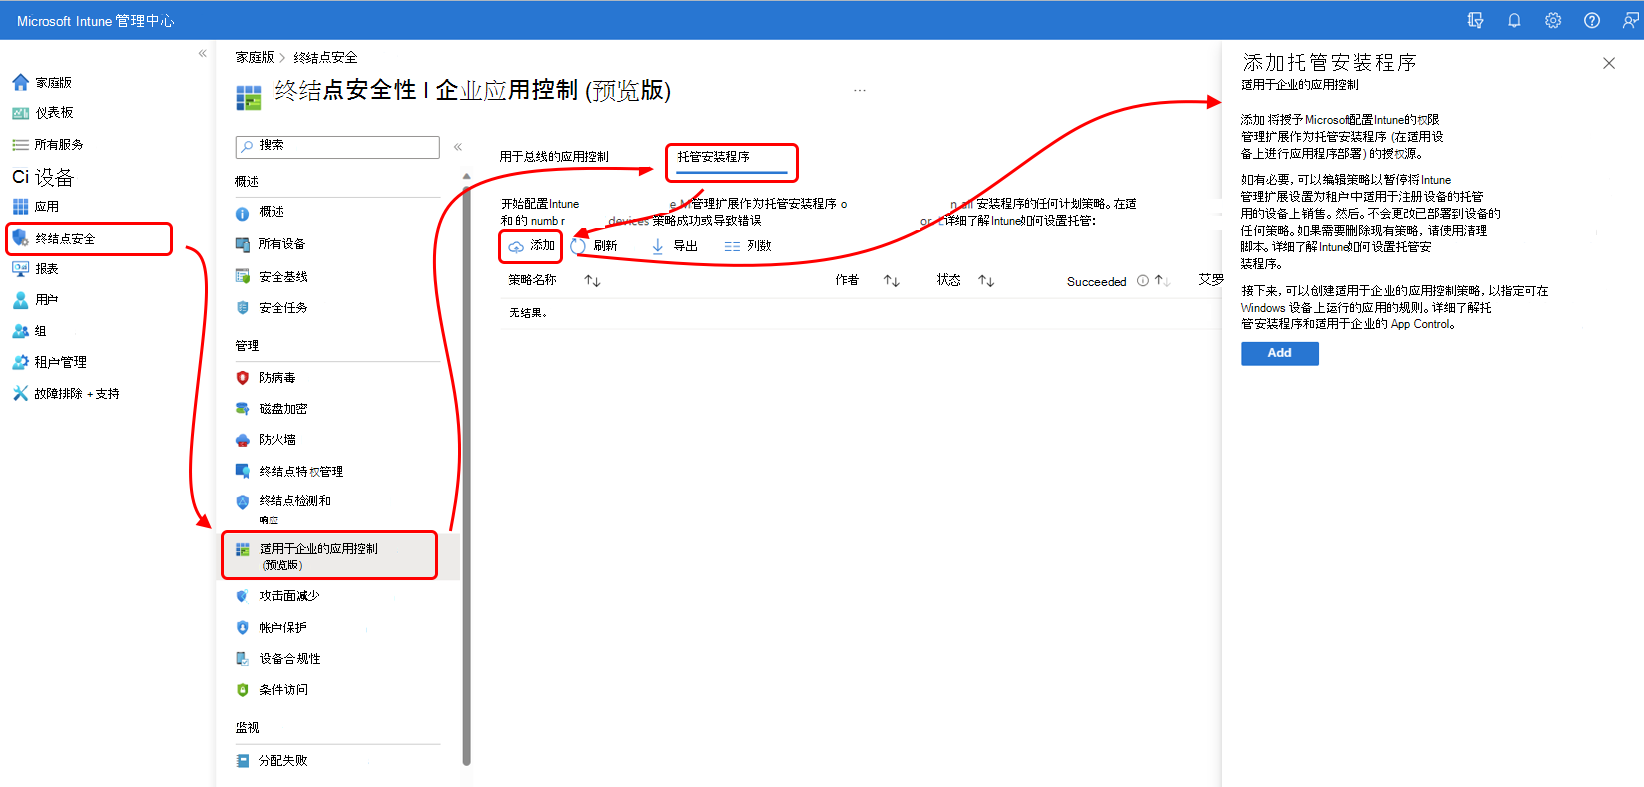The image size is (1644, 787).
Task: Open 所有服务 in left navigation
Action: pyautogui.click(x=48, y=144)
